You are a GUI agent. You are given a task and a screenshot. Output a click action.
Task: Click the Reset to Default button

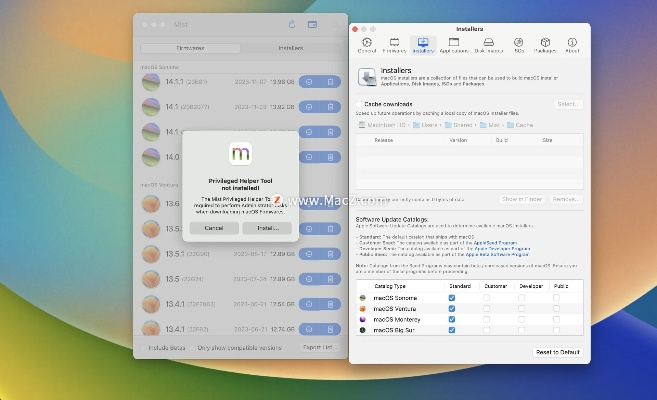[x=556, y=352]
